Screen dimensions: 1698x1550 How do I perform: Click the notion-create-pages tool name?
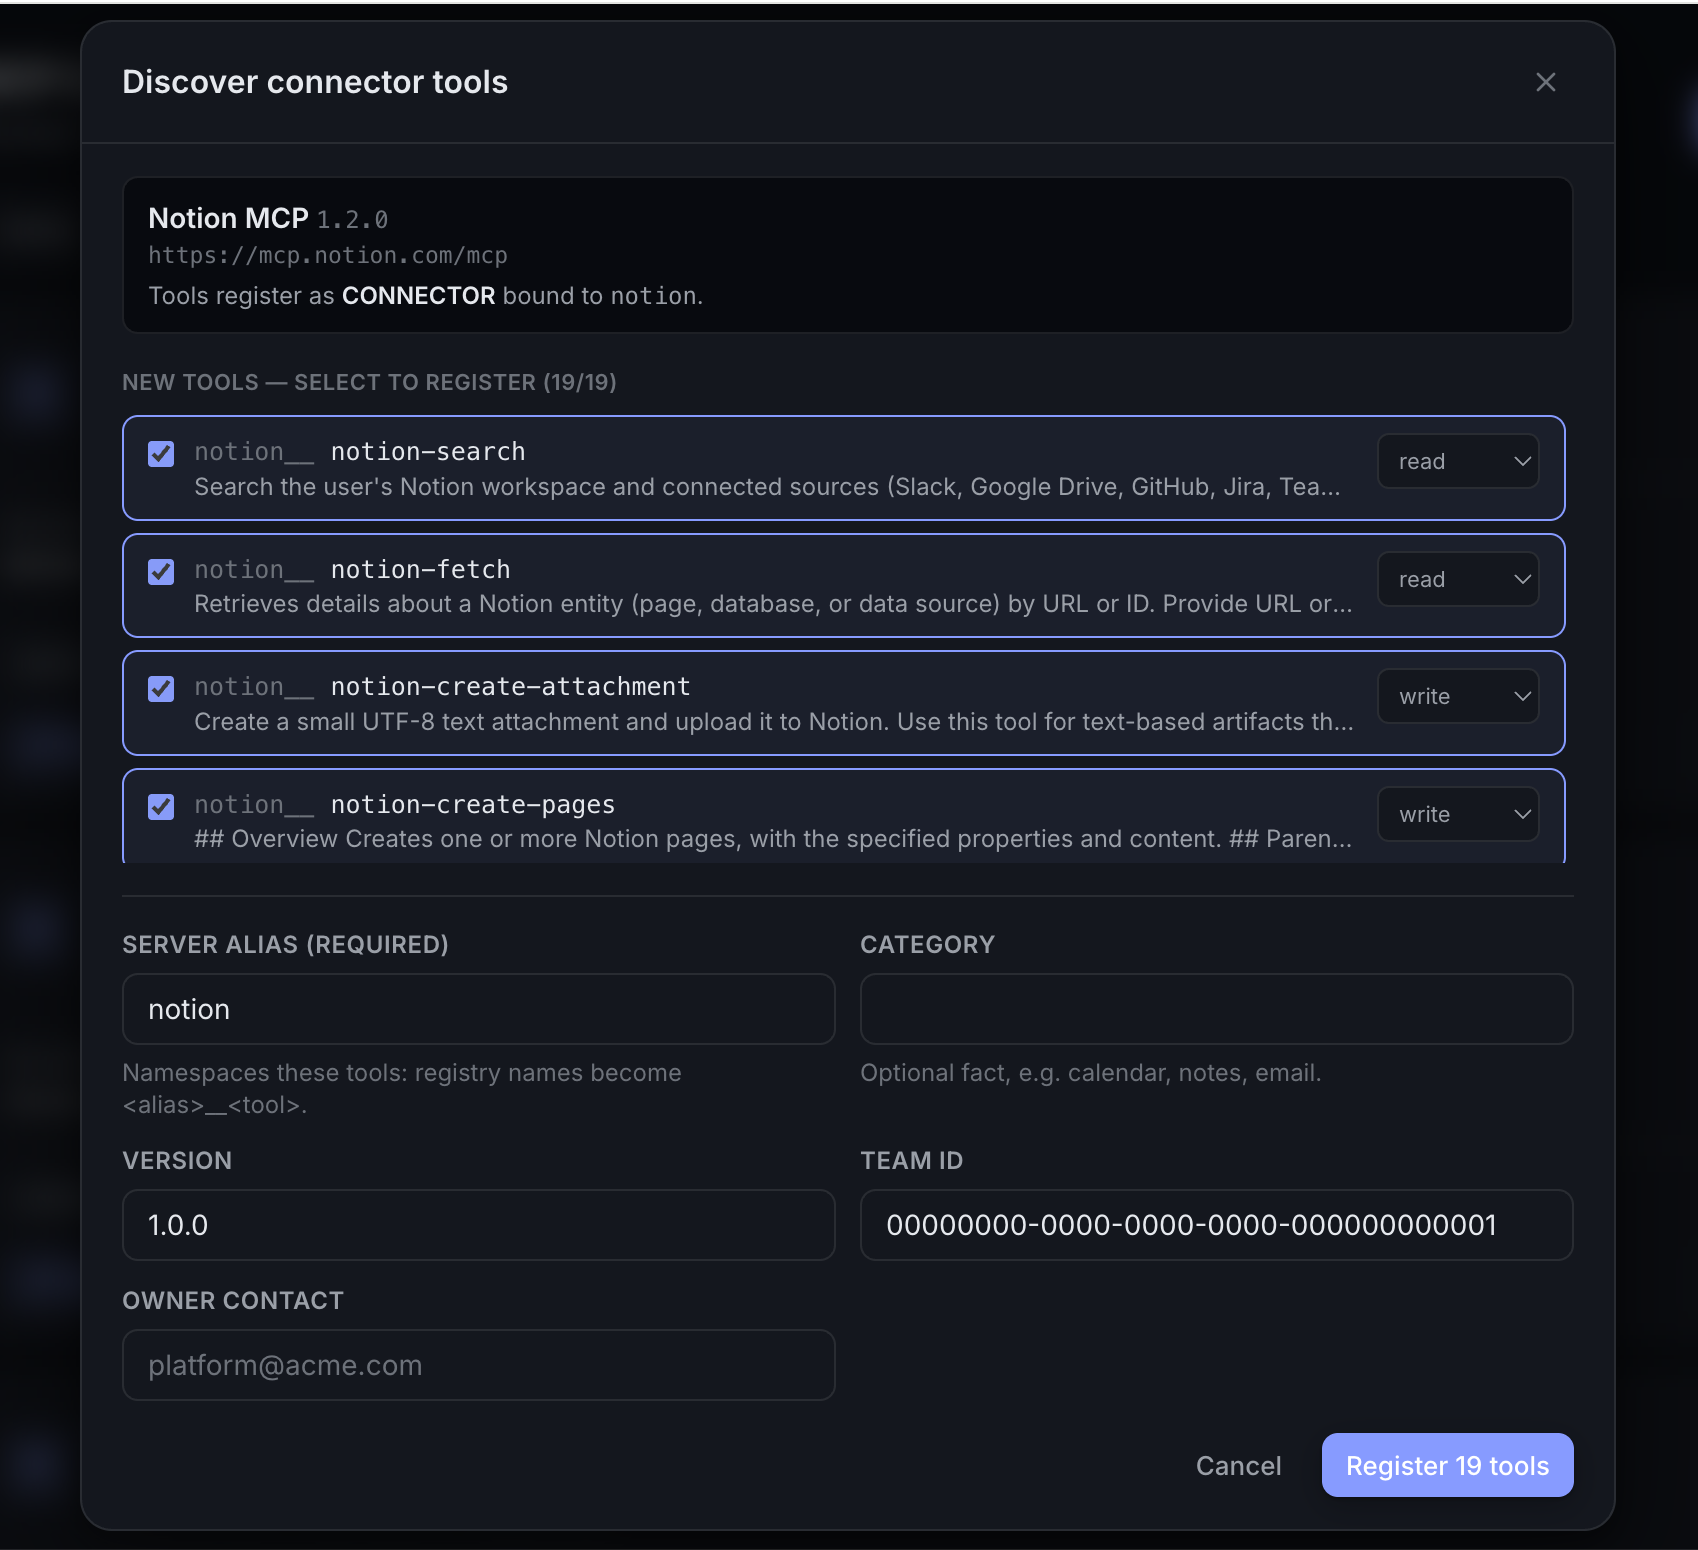tap(473, 805)
